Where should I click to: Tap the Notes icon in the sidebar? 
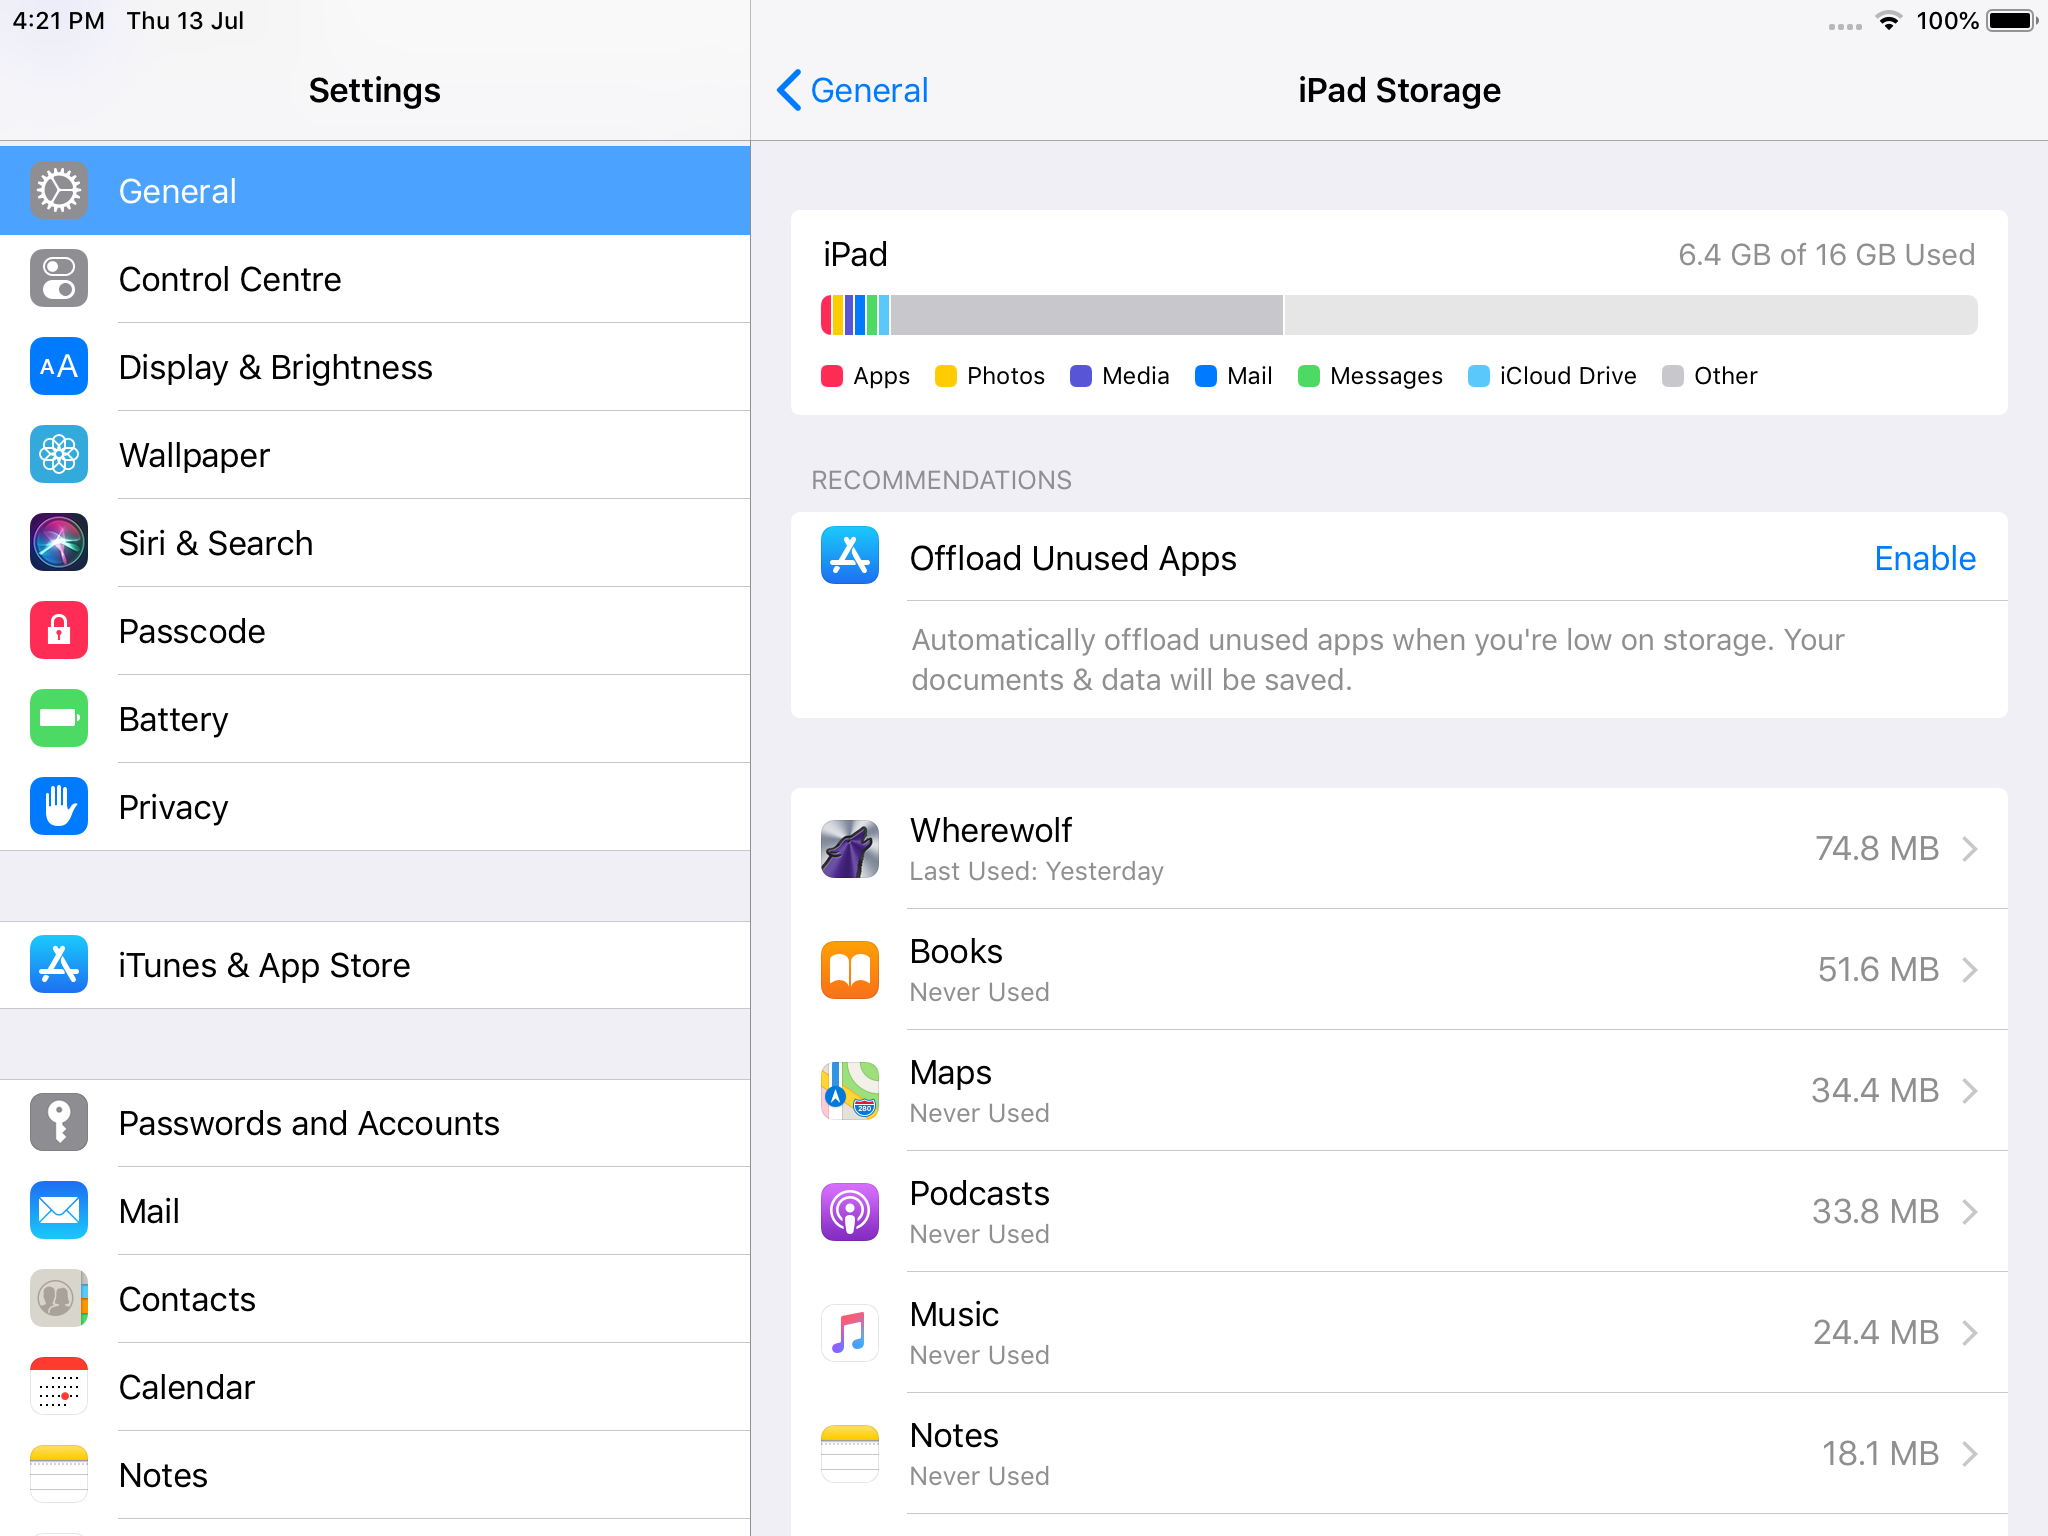coord(59,1475)
